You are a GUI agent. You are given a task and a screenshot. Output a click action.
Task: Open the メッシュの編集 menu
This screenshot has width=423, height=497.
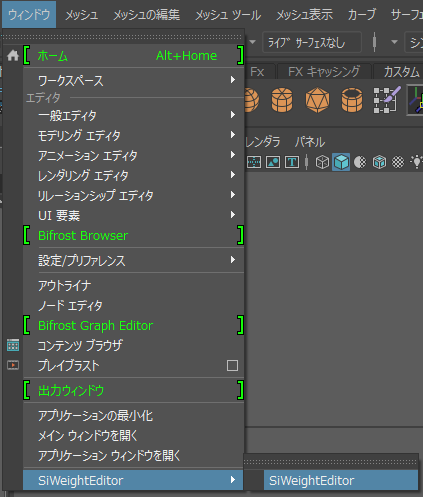tap(147, 15)
